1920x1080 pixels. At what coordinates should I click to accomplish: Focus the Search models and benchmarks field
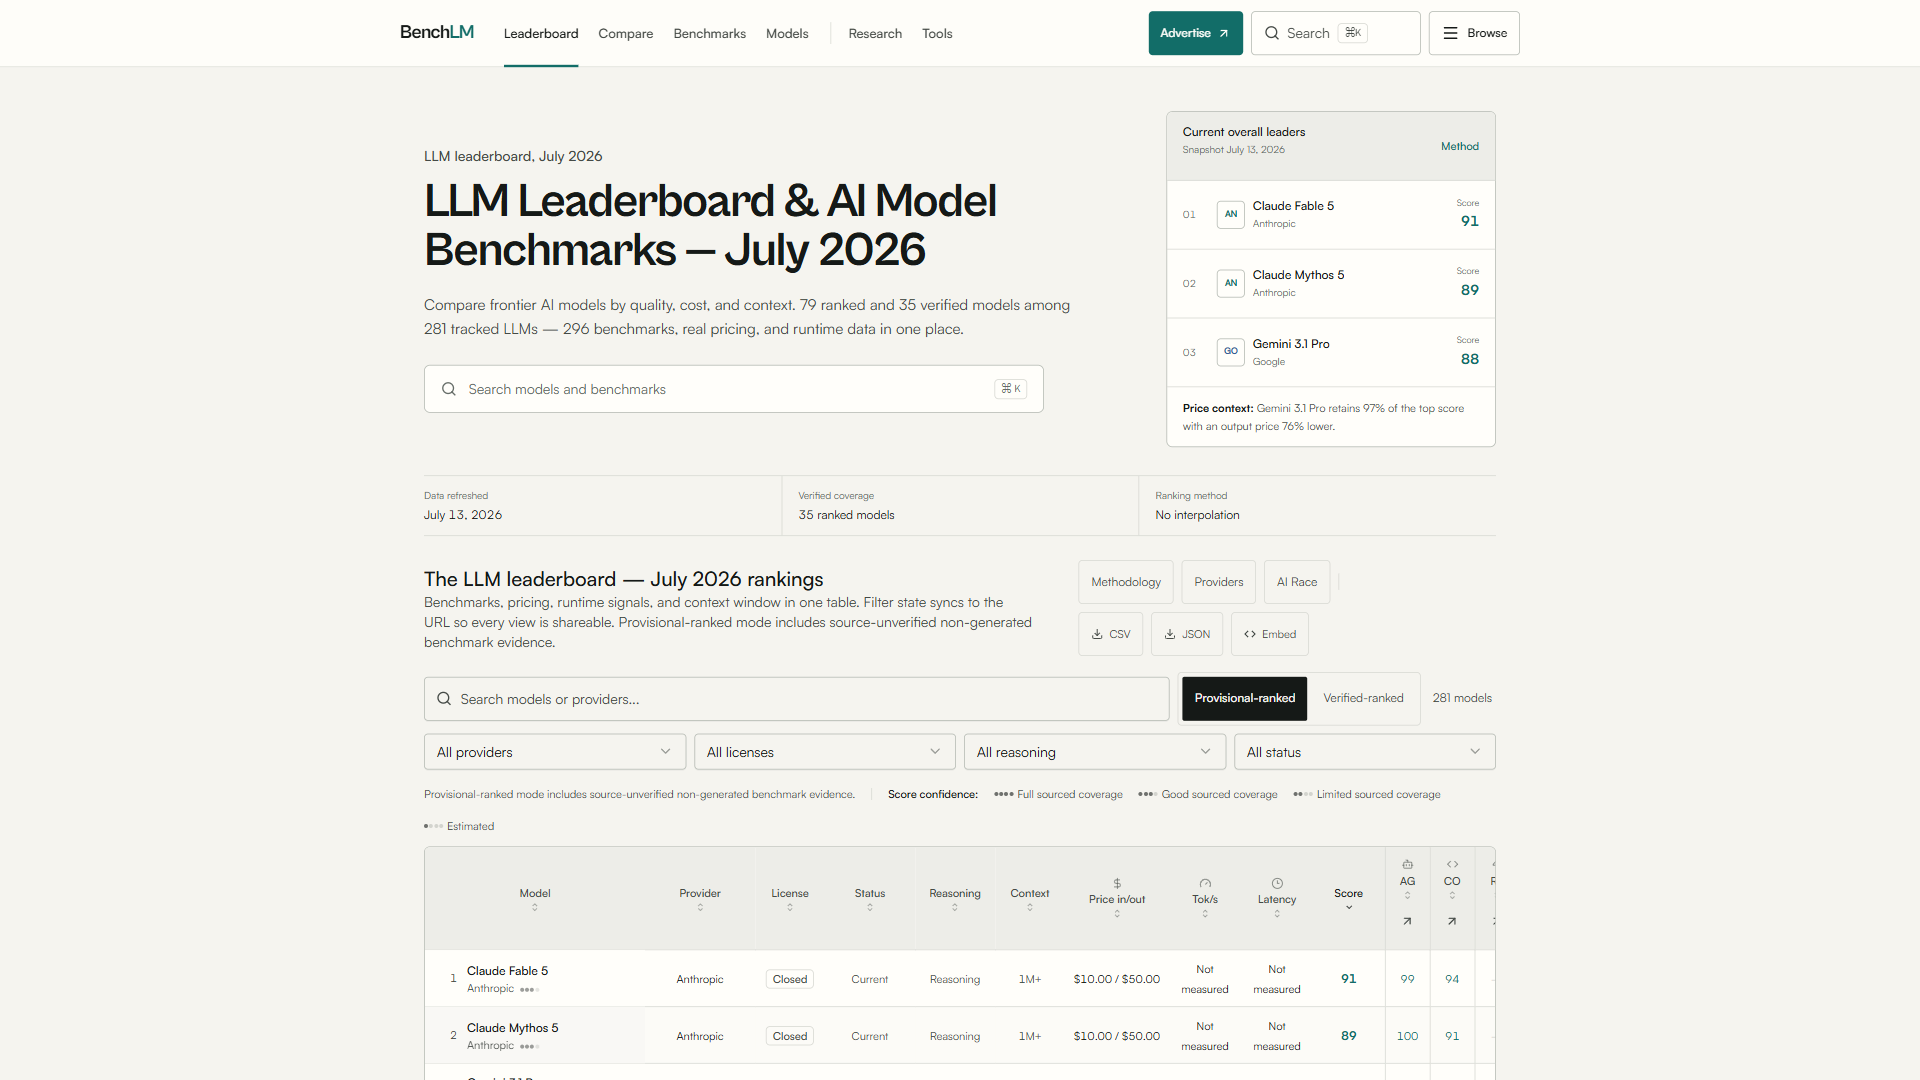pos(733,389)
